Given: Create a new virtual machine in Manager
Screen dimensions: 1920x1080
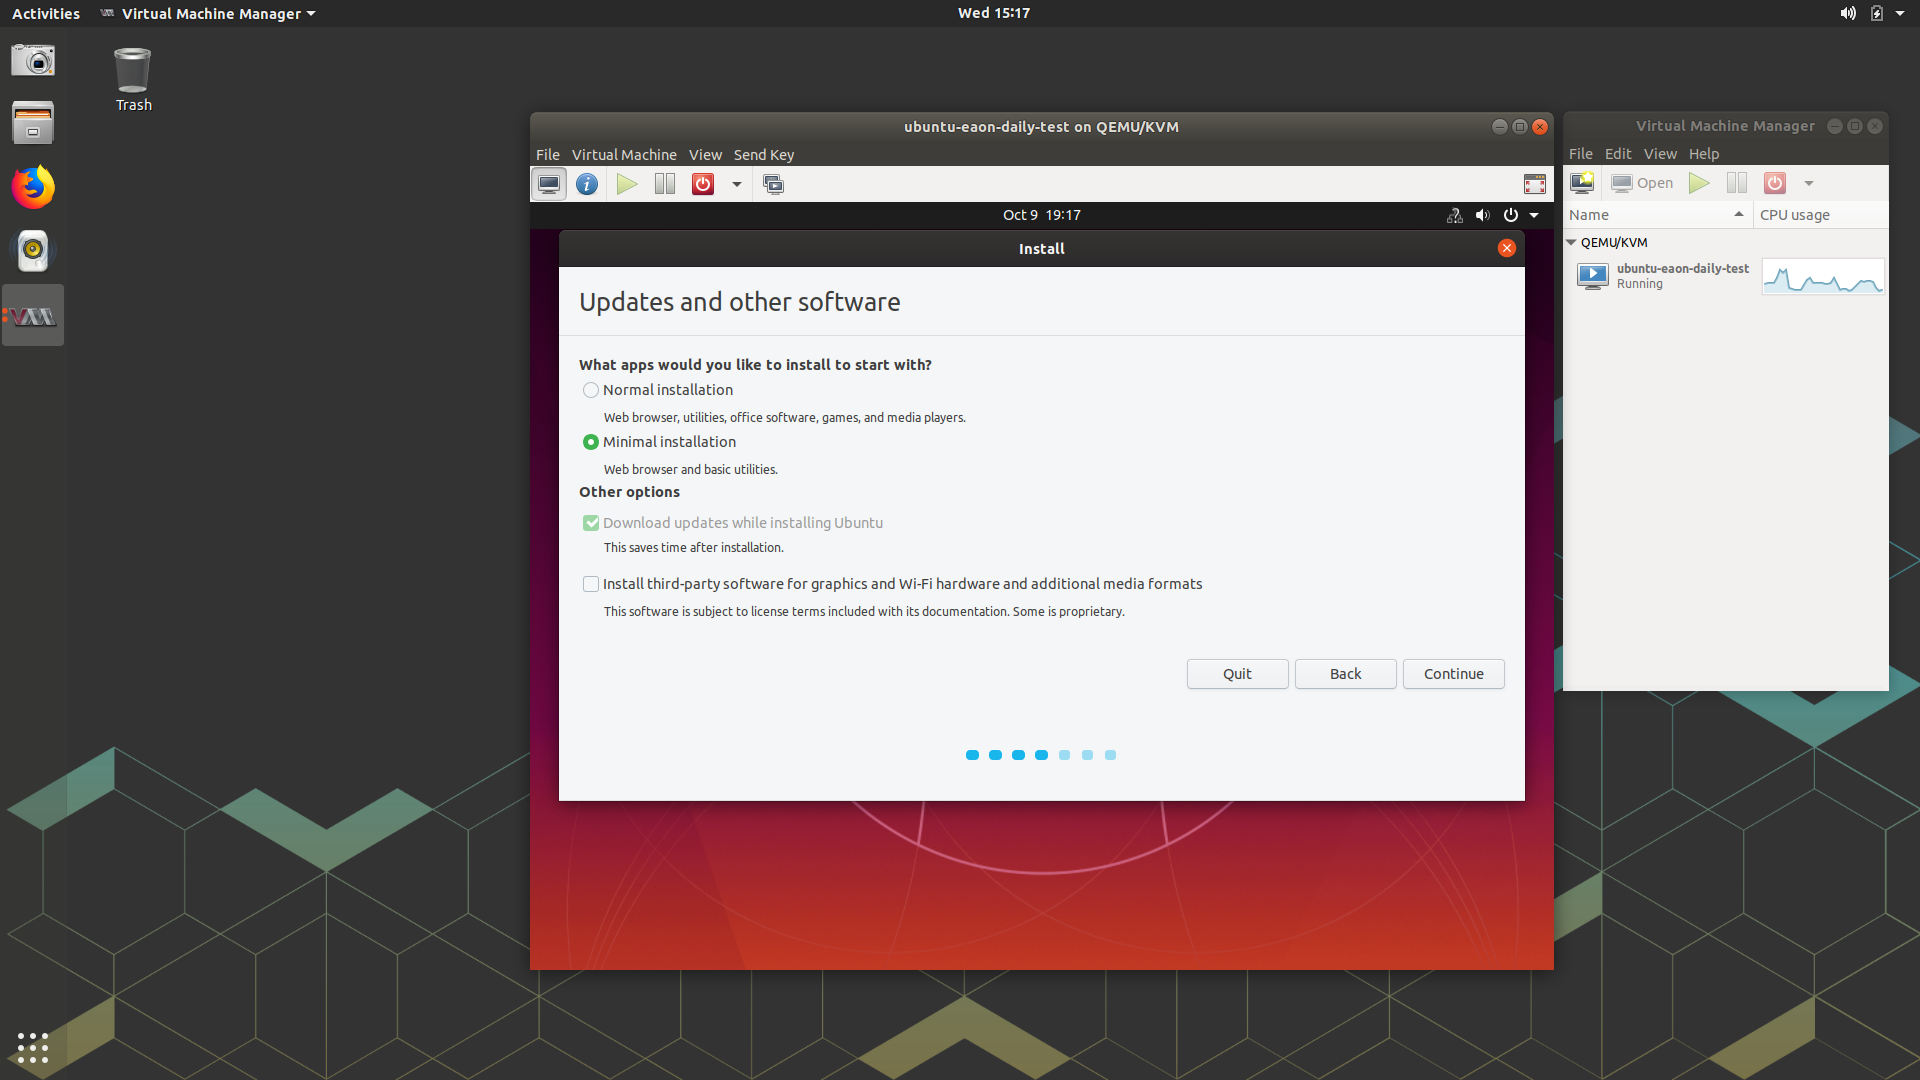Looking at the screenshot, I should pyautogui.click(x=1582, y=183).
